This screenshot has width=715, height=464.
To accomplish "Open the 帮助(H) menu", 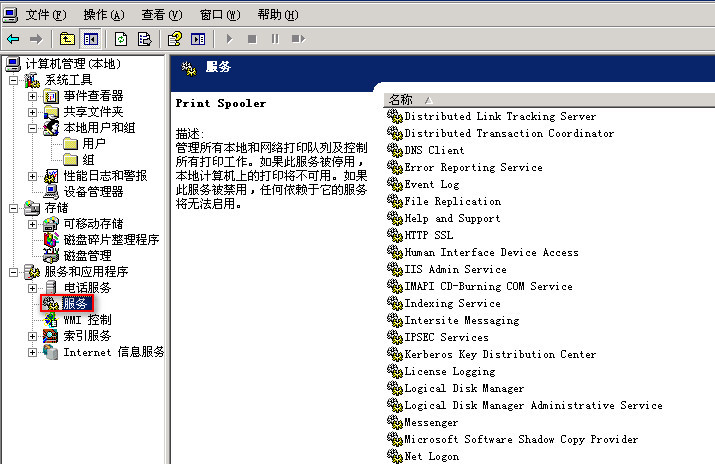I will pyautogui.click(x=277, y=15).
